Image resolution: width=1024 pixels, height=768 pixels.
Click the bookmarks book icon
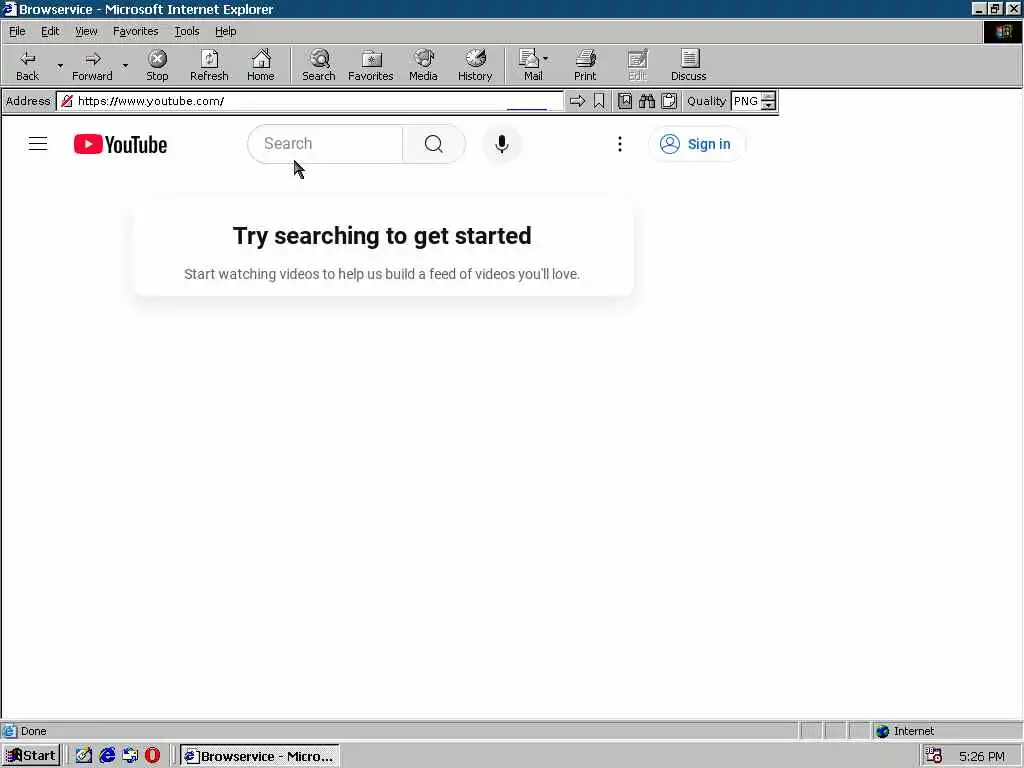625,101
